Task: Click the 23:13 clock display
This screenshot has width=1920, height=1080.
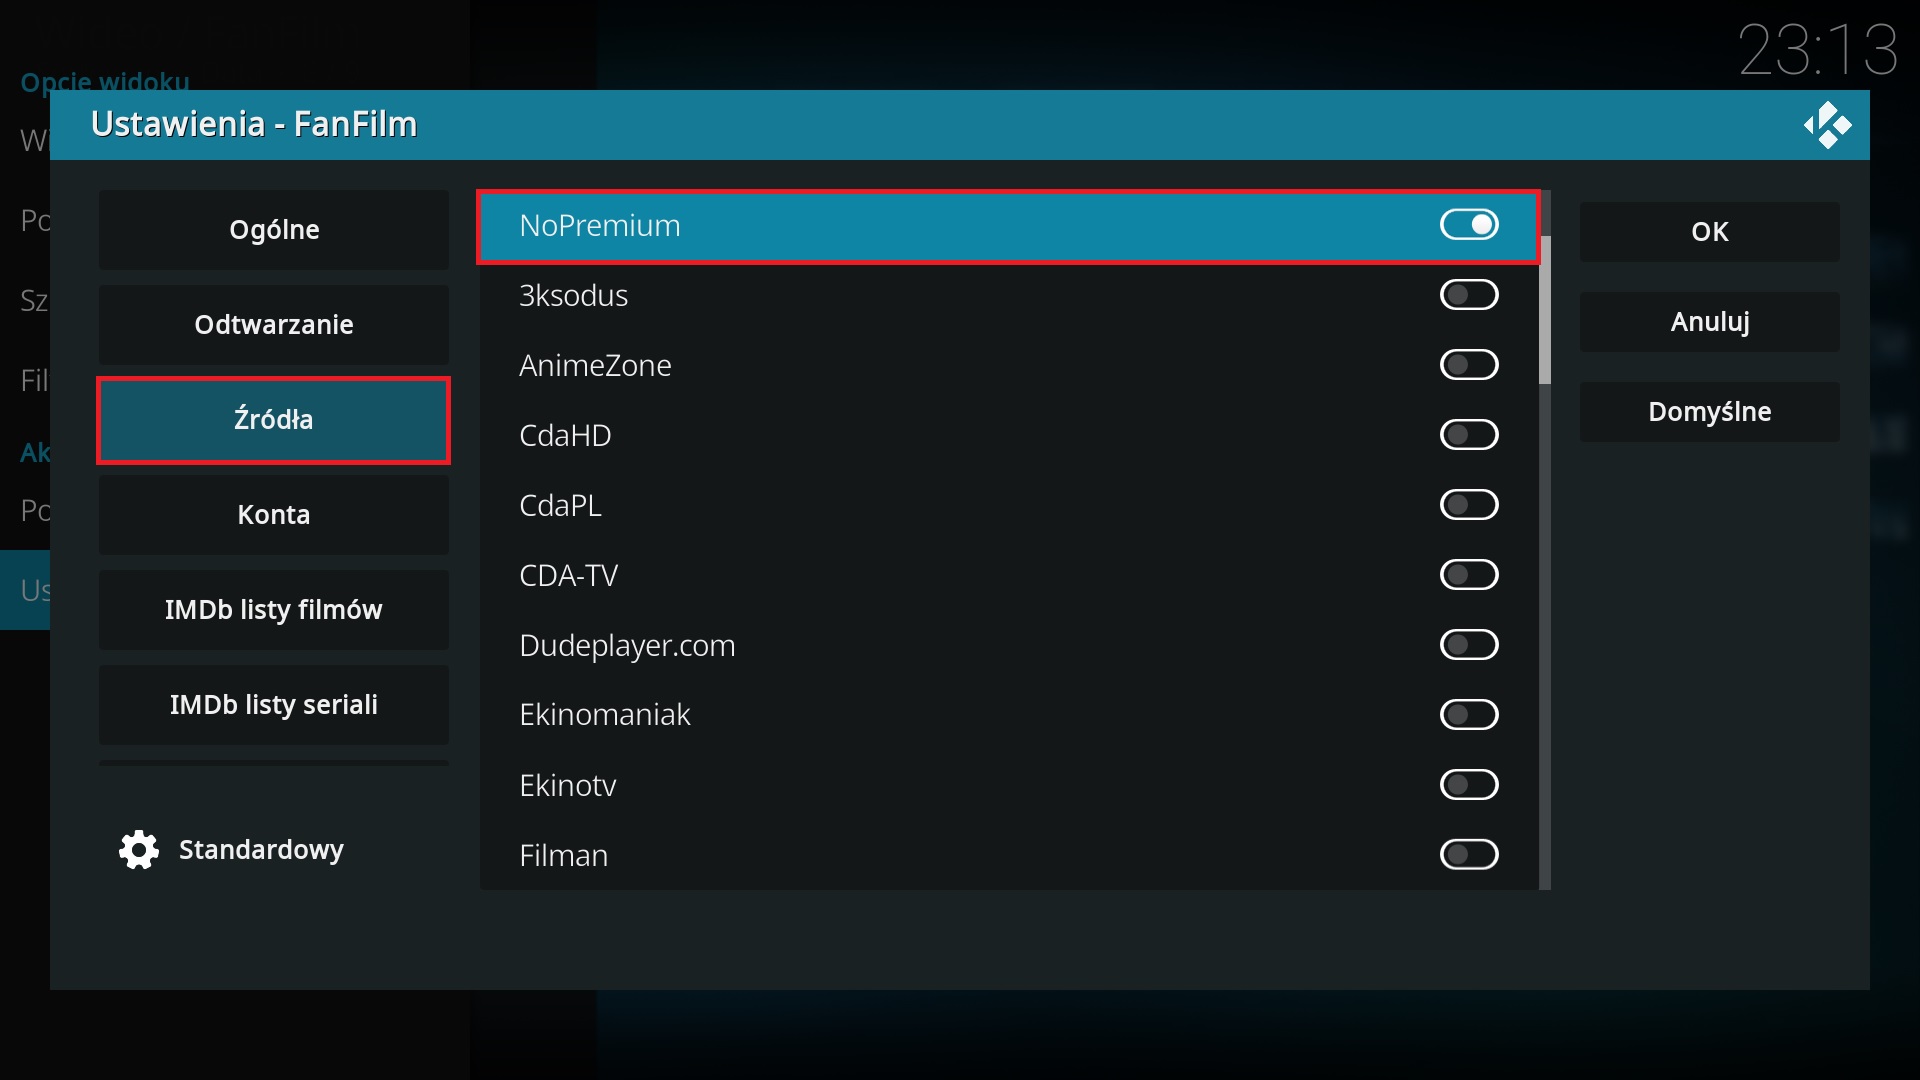Action: pyautogui.click(x=1818, y=49)
